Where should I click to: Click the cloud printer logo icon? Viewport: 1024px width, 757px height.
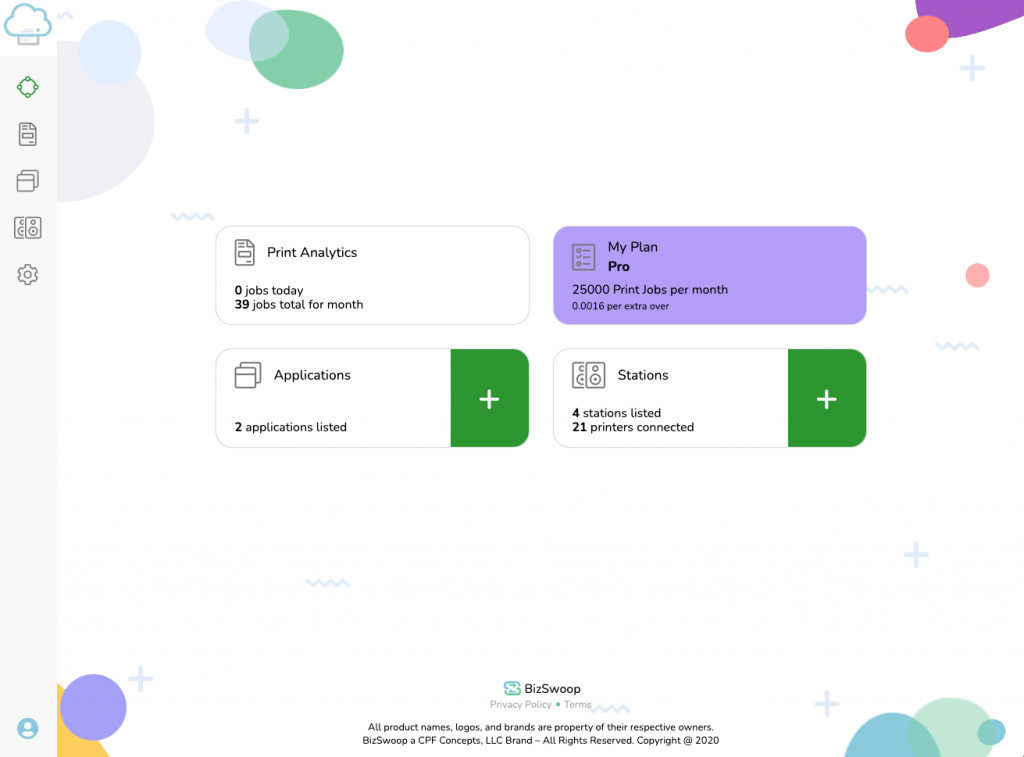pyautogui.click(x=28, y=23)
